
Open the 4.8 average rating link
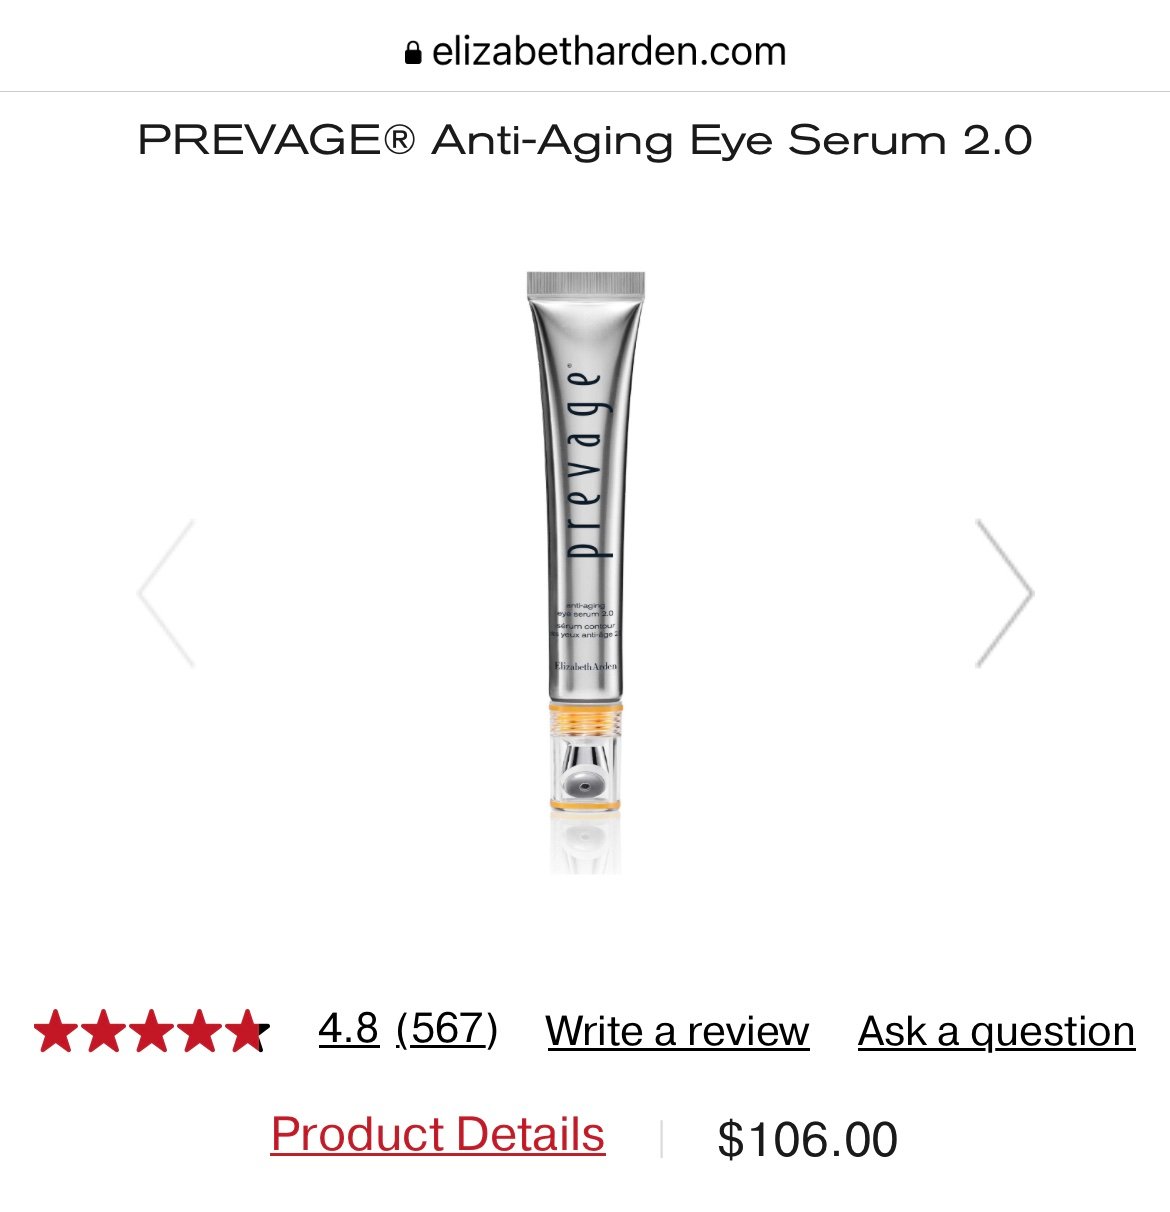[x=349, y=1029]
